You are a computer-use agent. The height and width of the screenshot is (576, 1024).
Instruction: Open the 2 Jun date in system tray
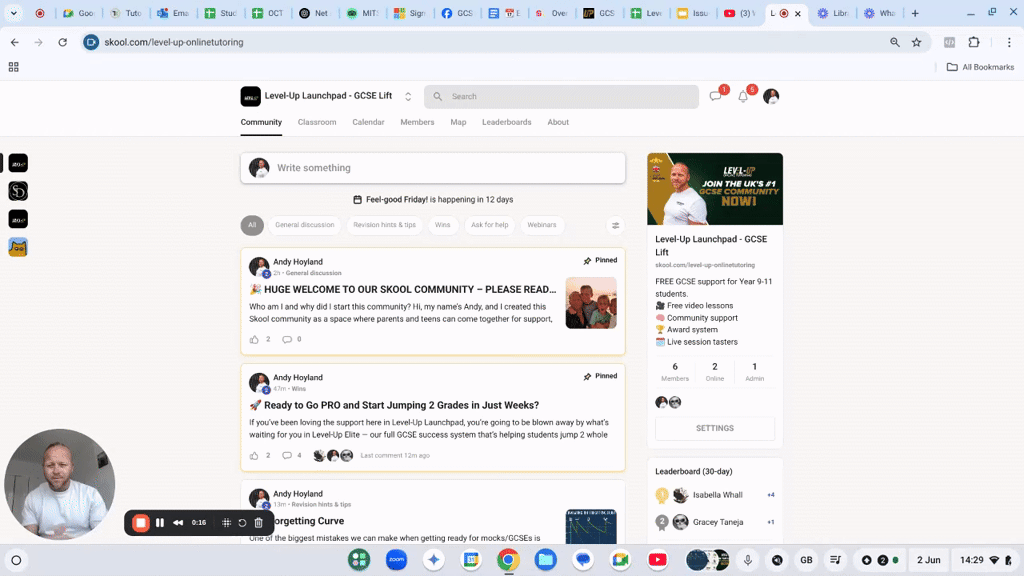[x=928, y=560]
